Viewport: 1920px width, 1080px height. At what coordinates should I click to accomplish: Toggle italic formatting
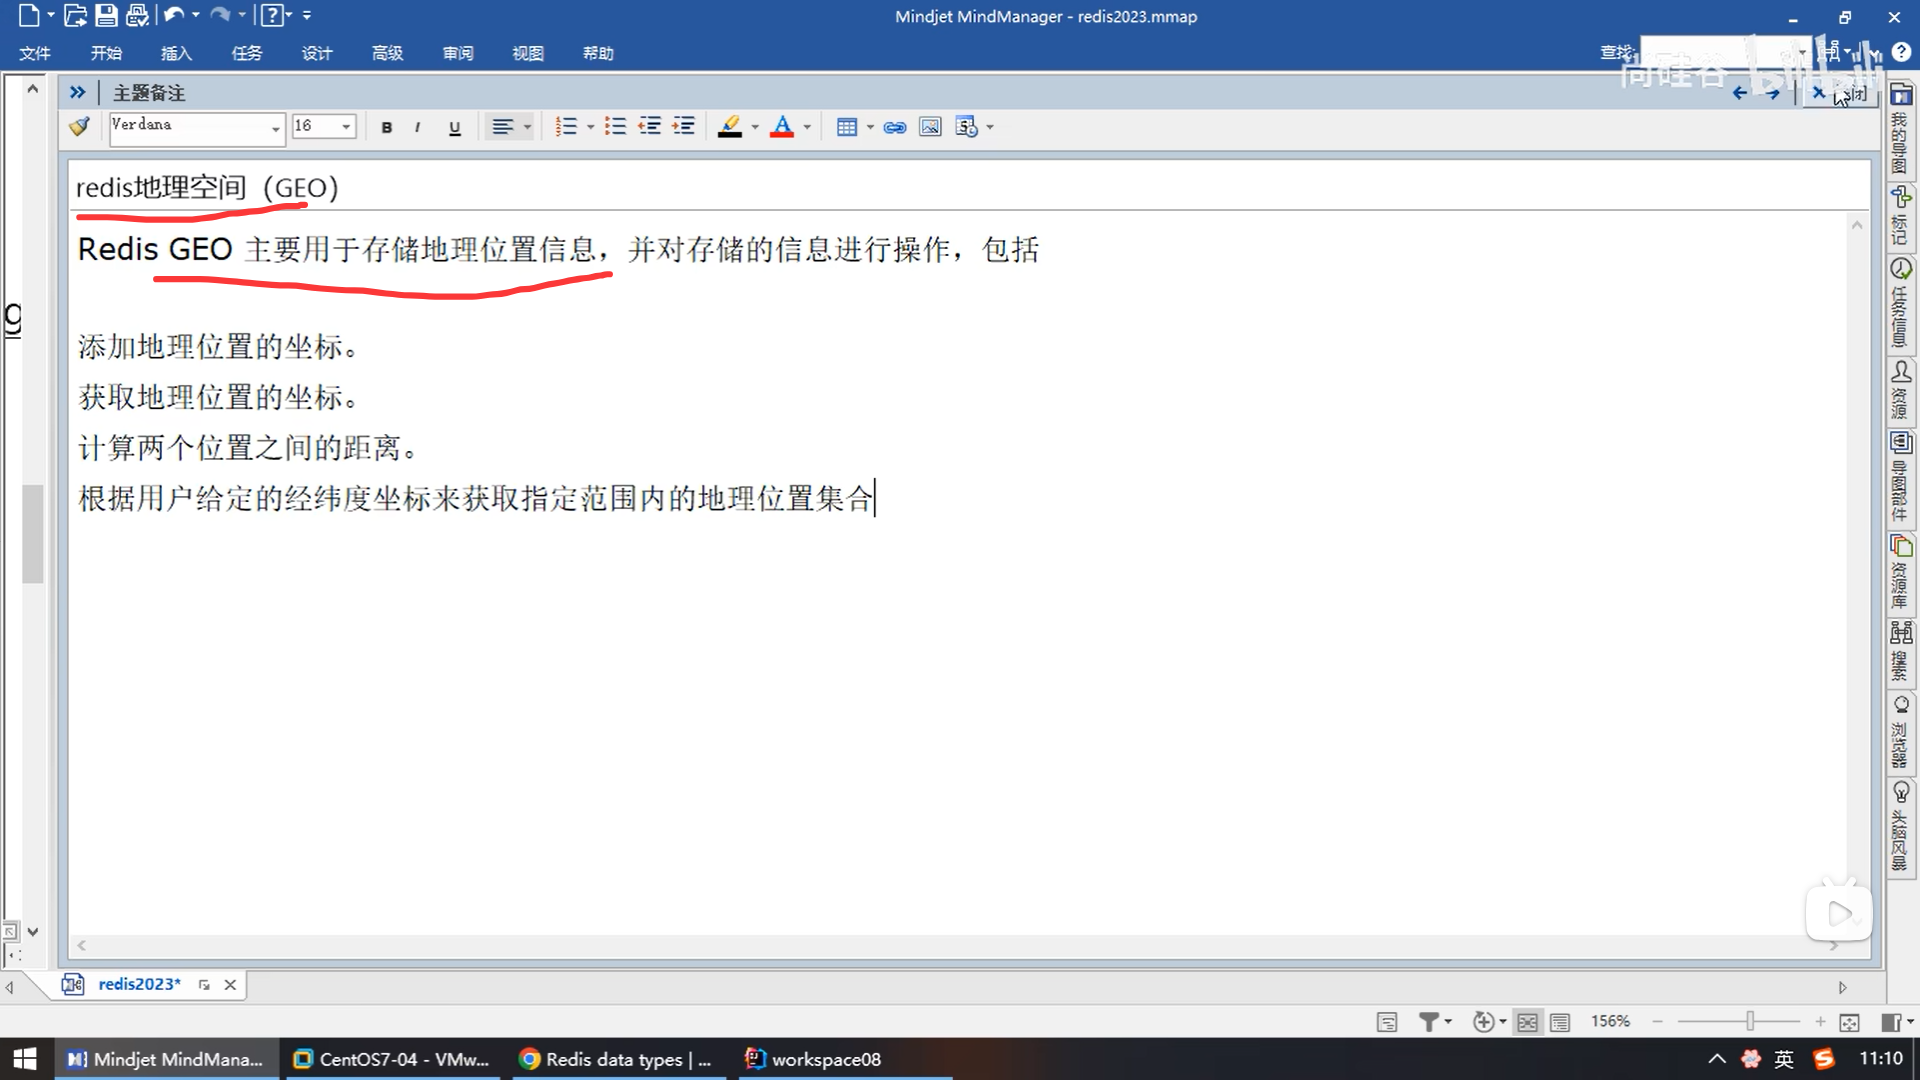click(418, 127)
